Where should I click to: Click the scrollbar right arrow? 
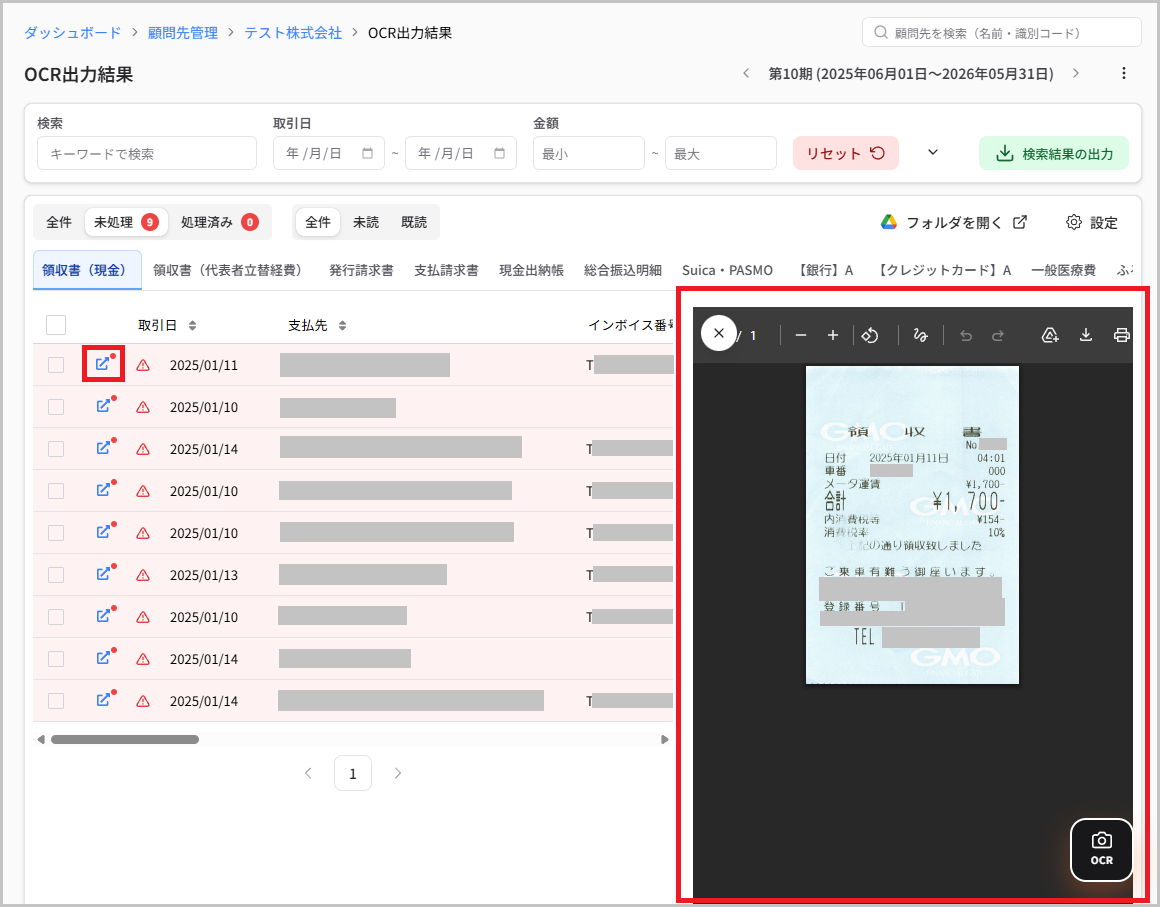664,739
